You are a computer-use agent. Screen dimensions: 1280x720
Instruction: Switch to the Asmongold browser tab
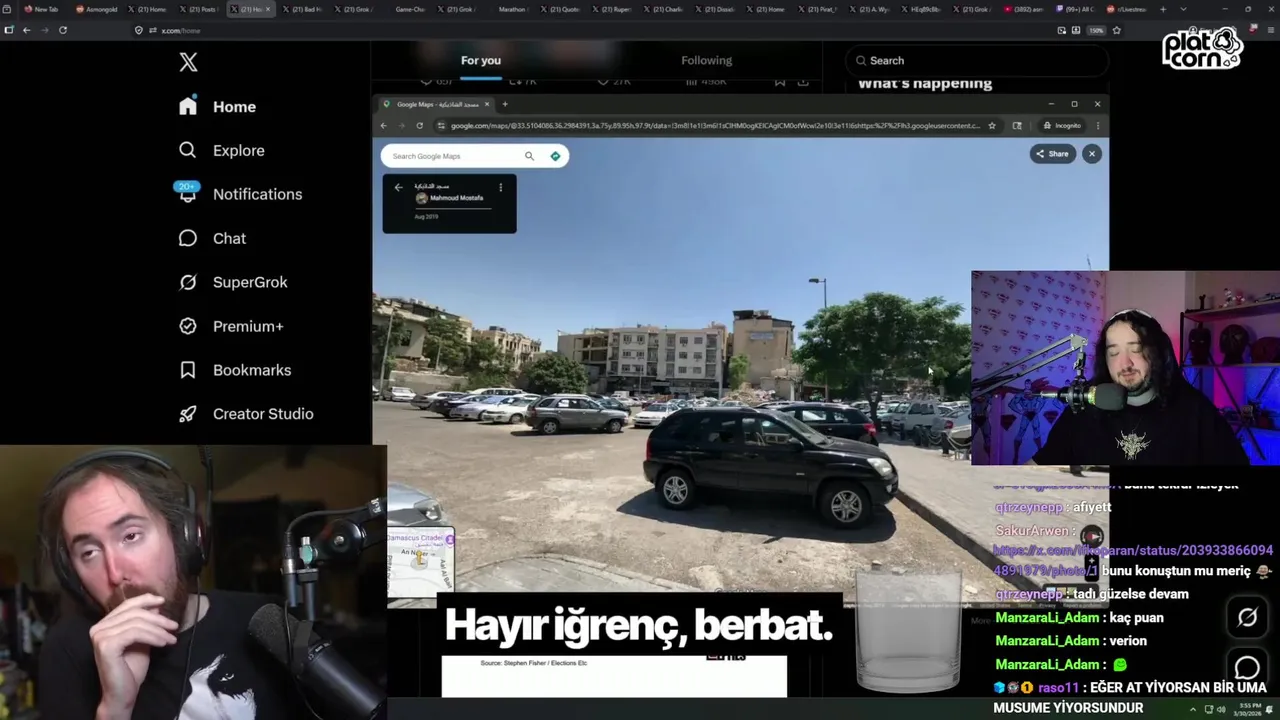pos(96,9)
